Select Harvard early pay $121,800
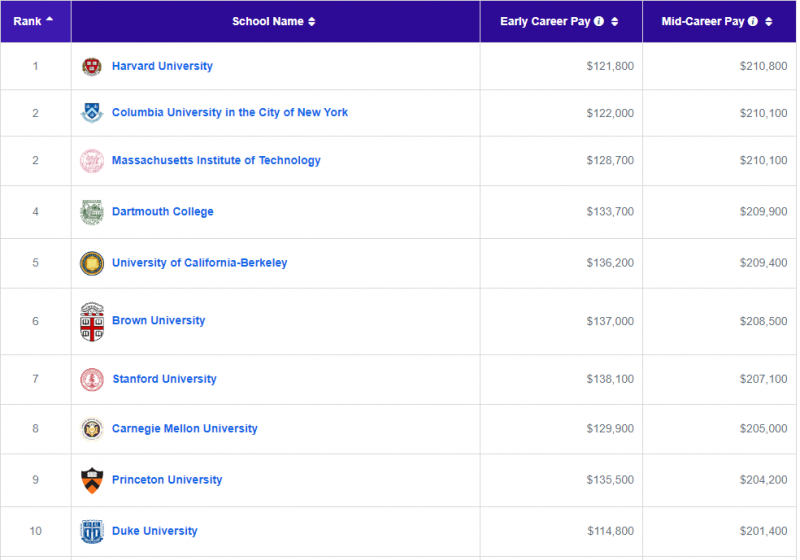The image size is (800, 560). (x=610, y=66)
